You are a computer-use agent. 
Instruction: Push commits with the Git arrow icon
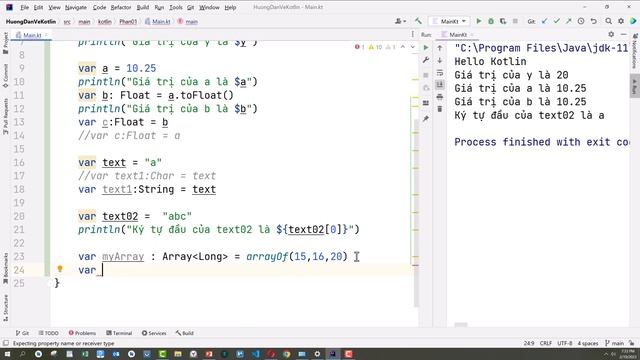pos(569,21)
